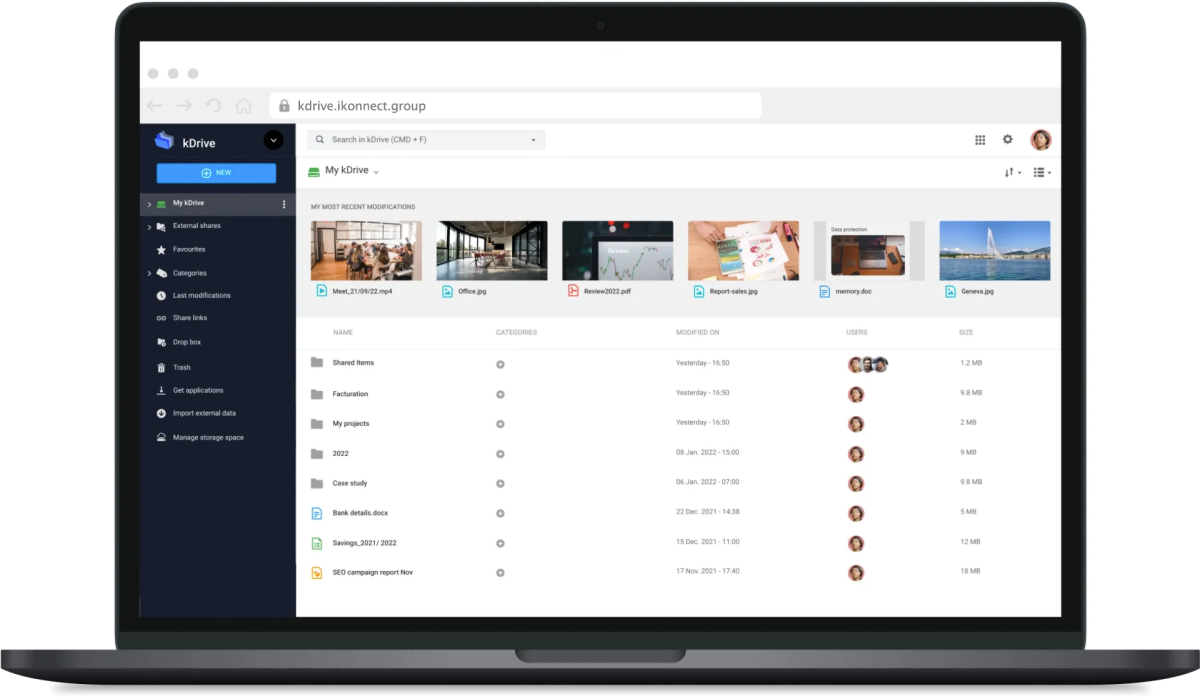
Task: Sort by the NAME column header
Action: pyautogui.click(x=343, y=332)
